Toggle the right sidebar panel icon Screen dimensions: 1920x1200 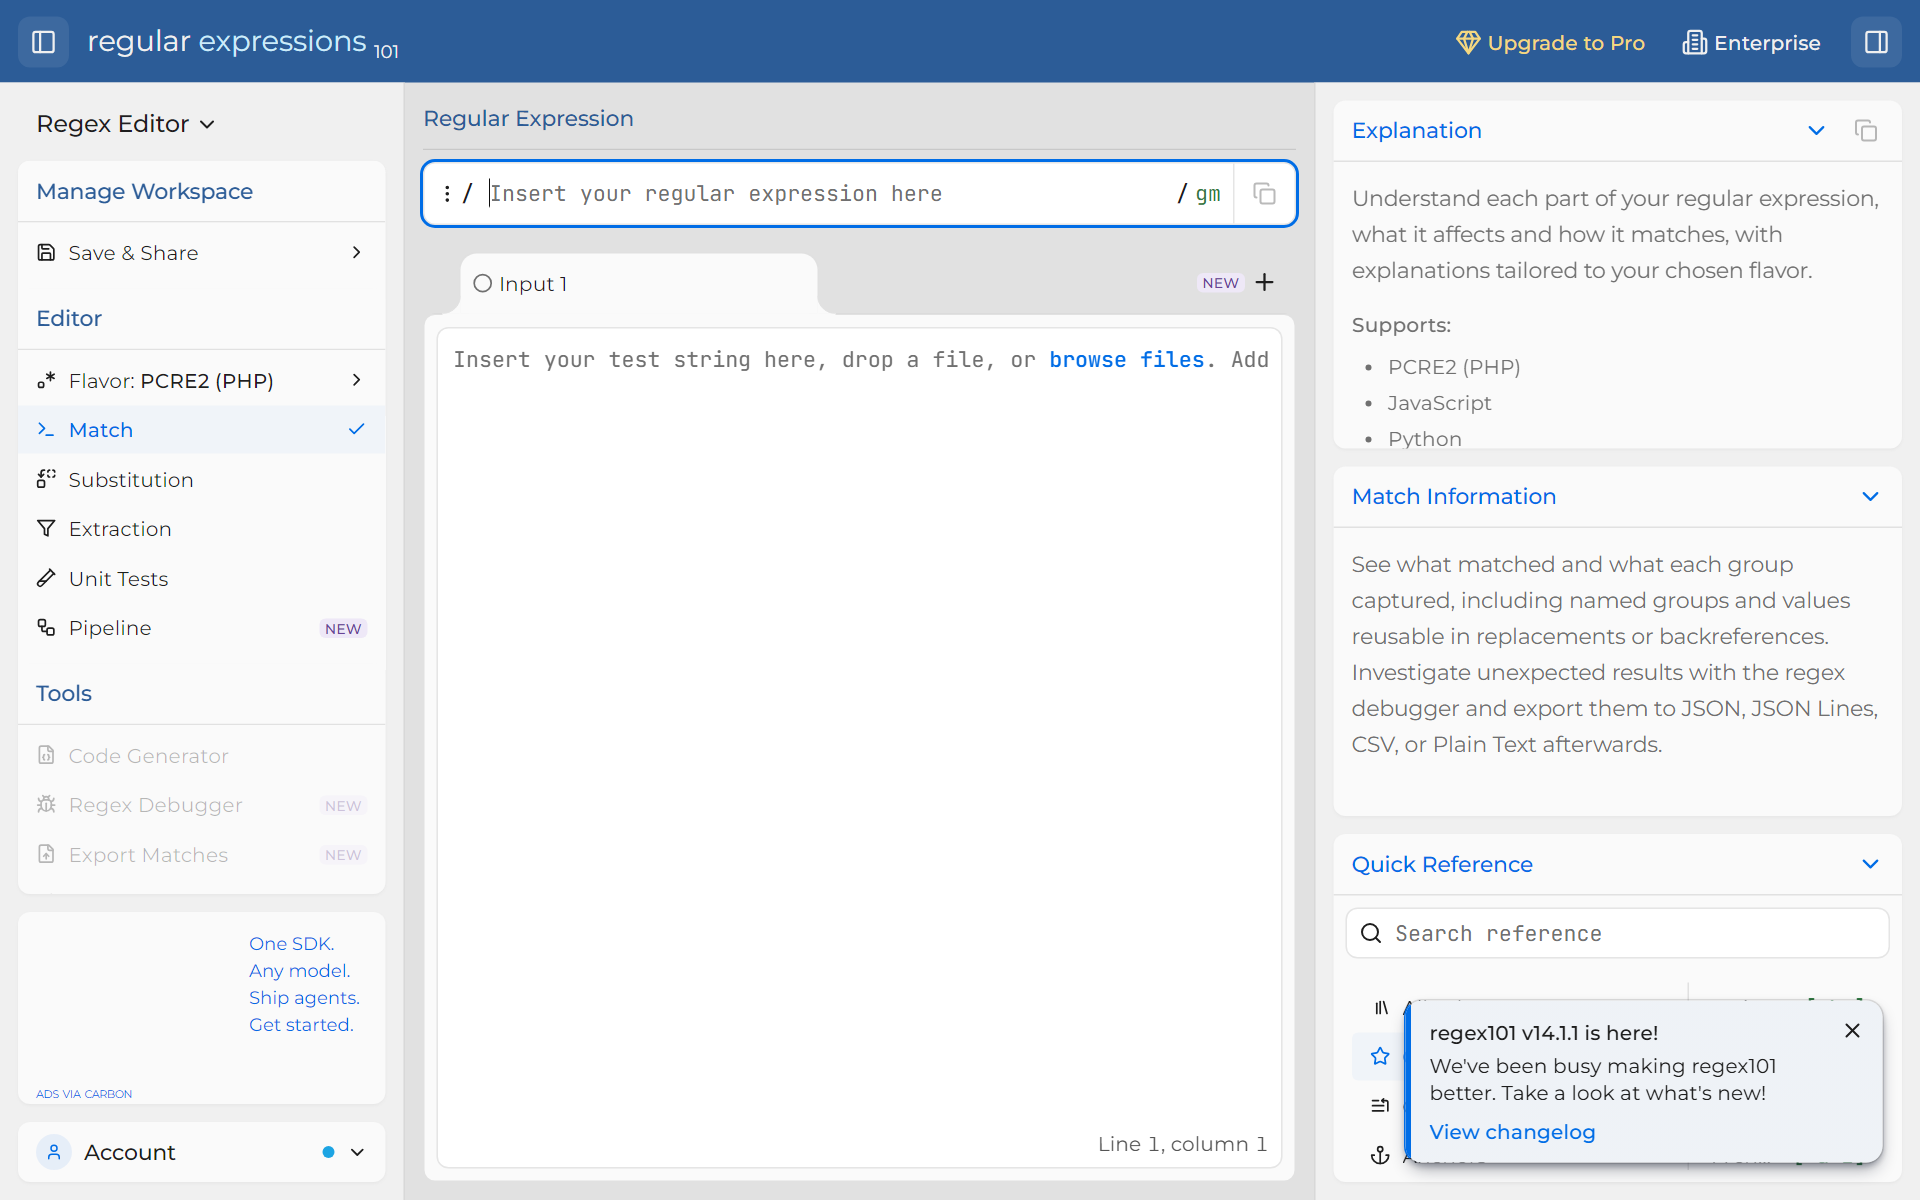[1876, 42]
